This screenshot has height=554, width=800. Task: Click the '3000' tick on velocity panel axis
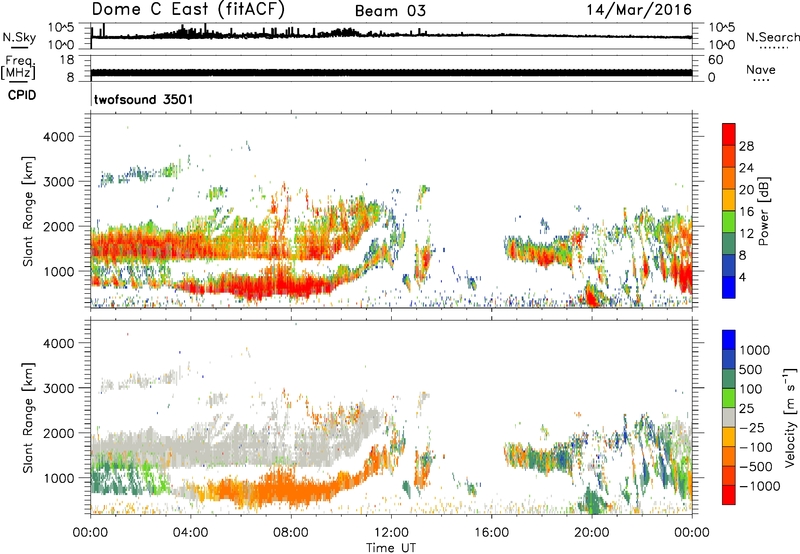(58, 388)
